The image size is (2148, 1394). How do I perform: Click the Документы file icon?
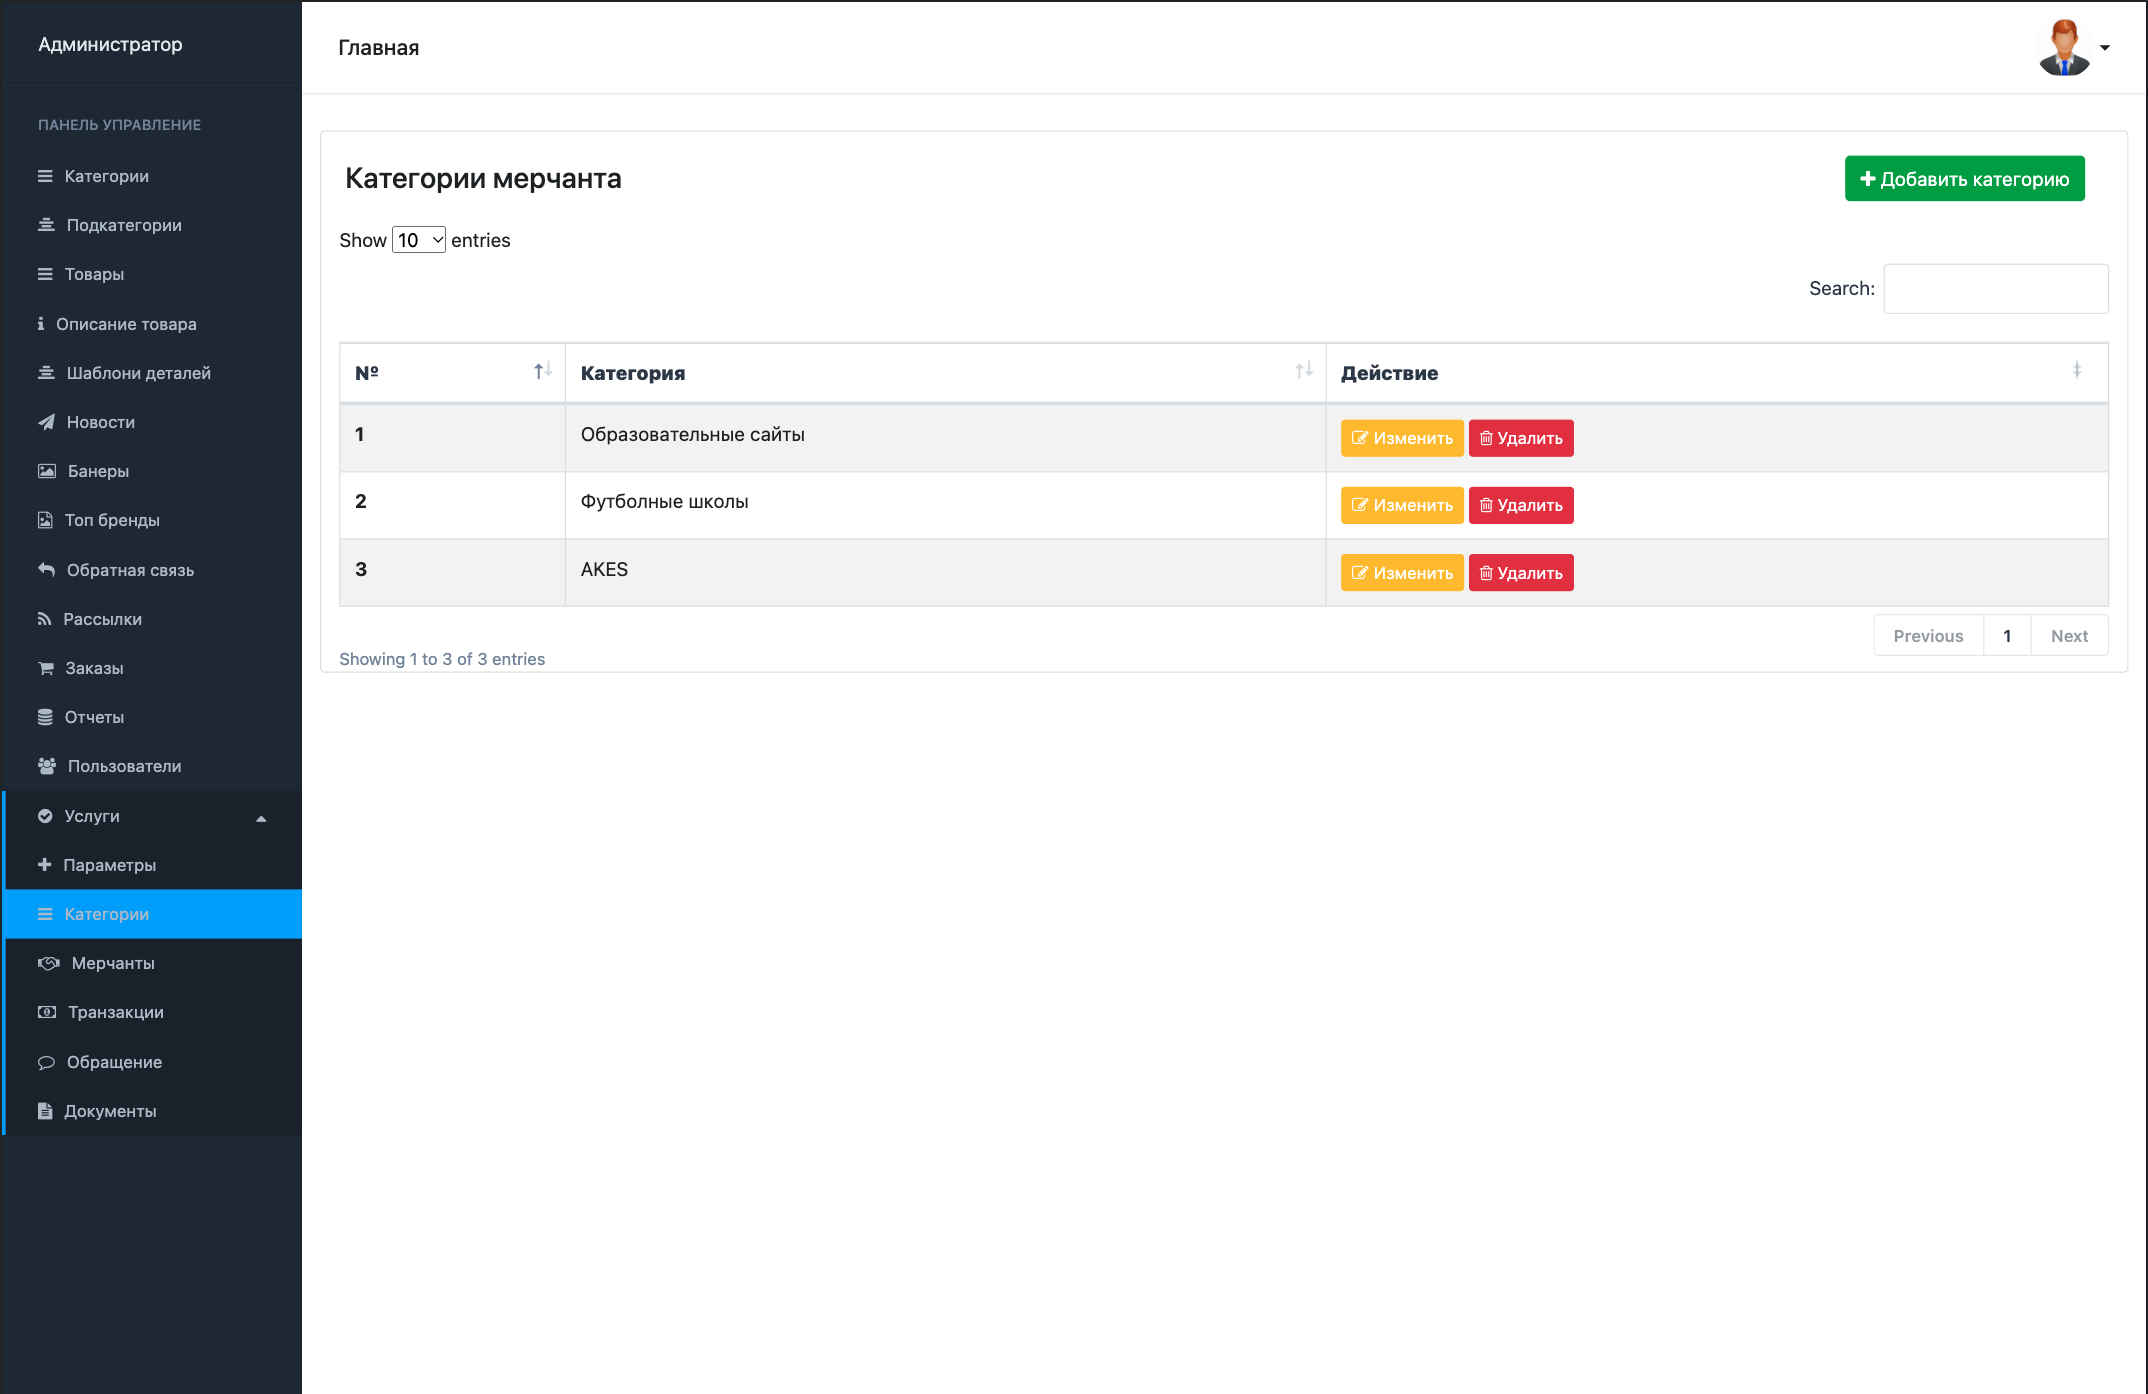tap(45, 1111)
